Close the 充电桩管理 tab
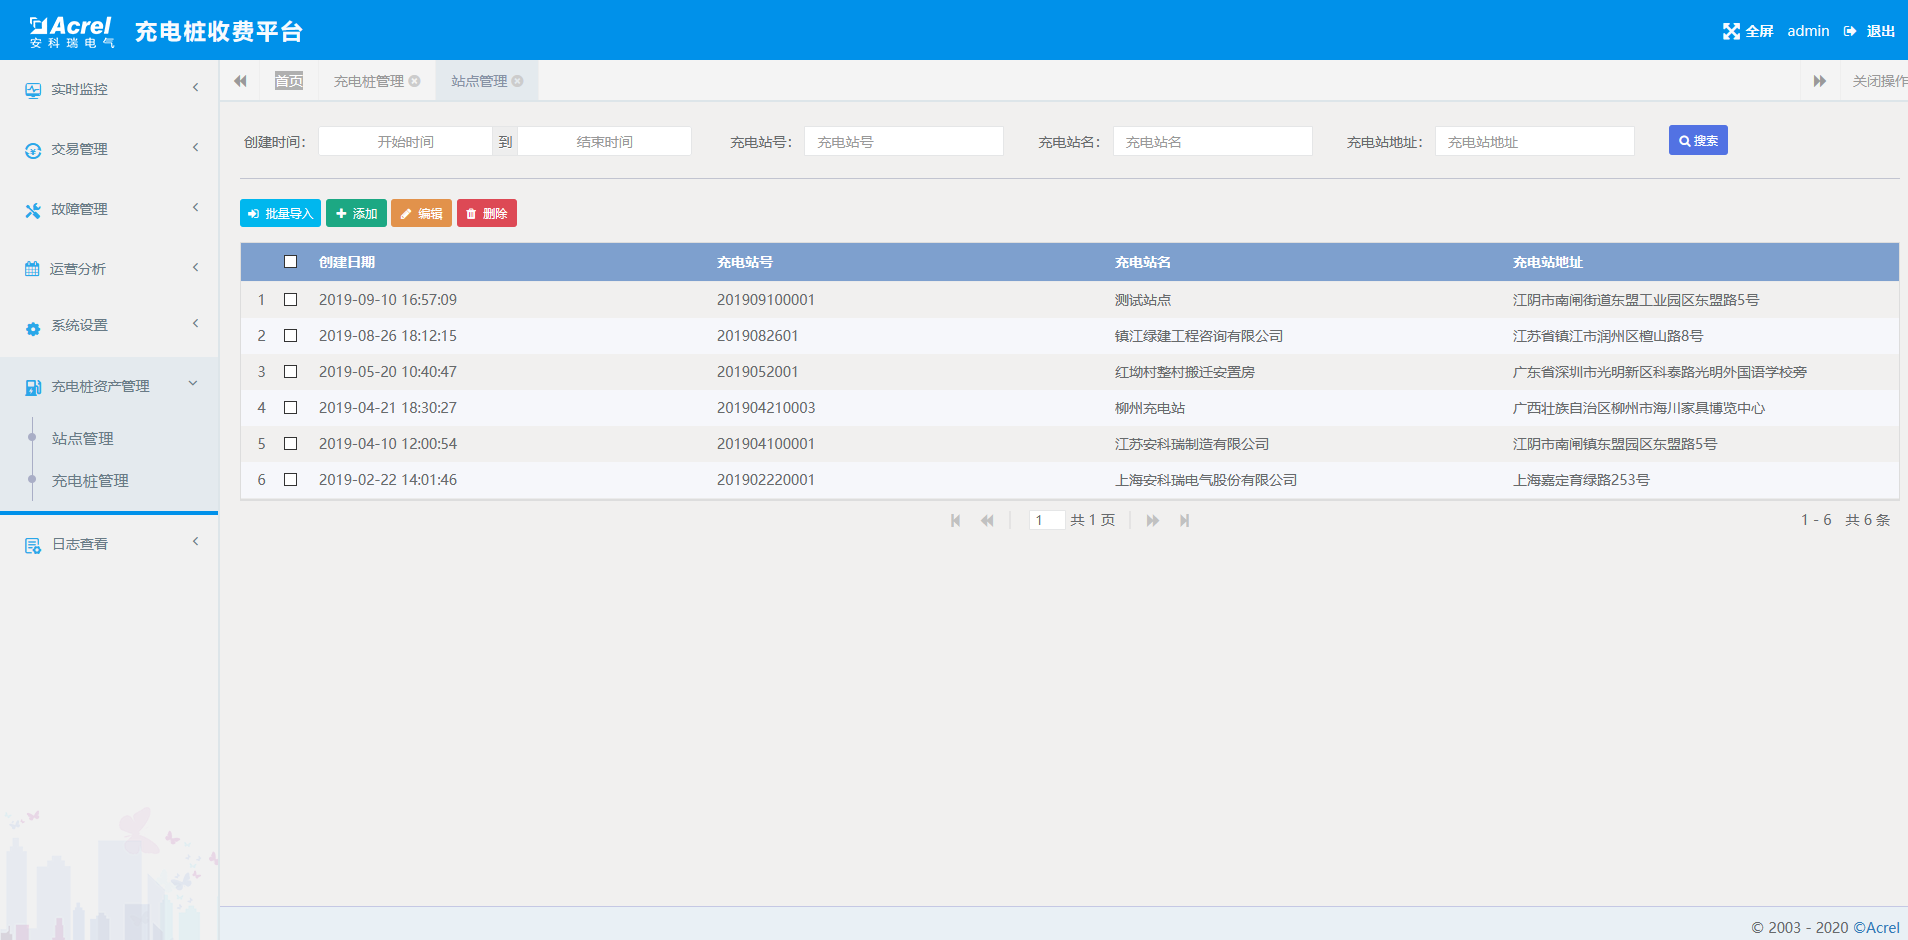The width and height of the screenshot is (1908, 940). 414,81
